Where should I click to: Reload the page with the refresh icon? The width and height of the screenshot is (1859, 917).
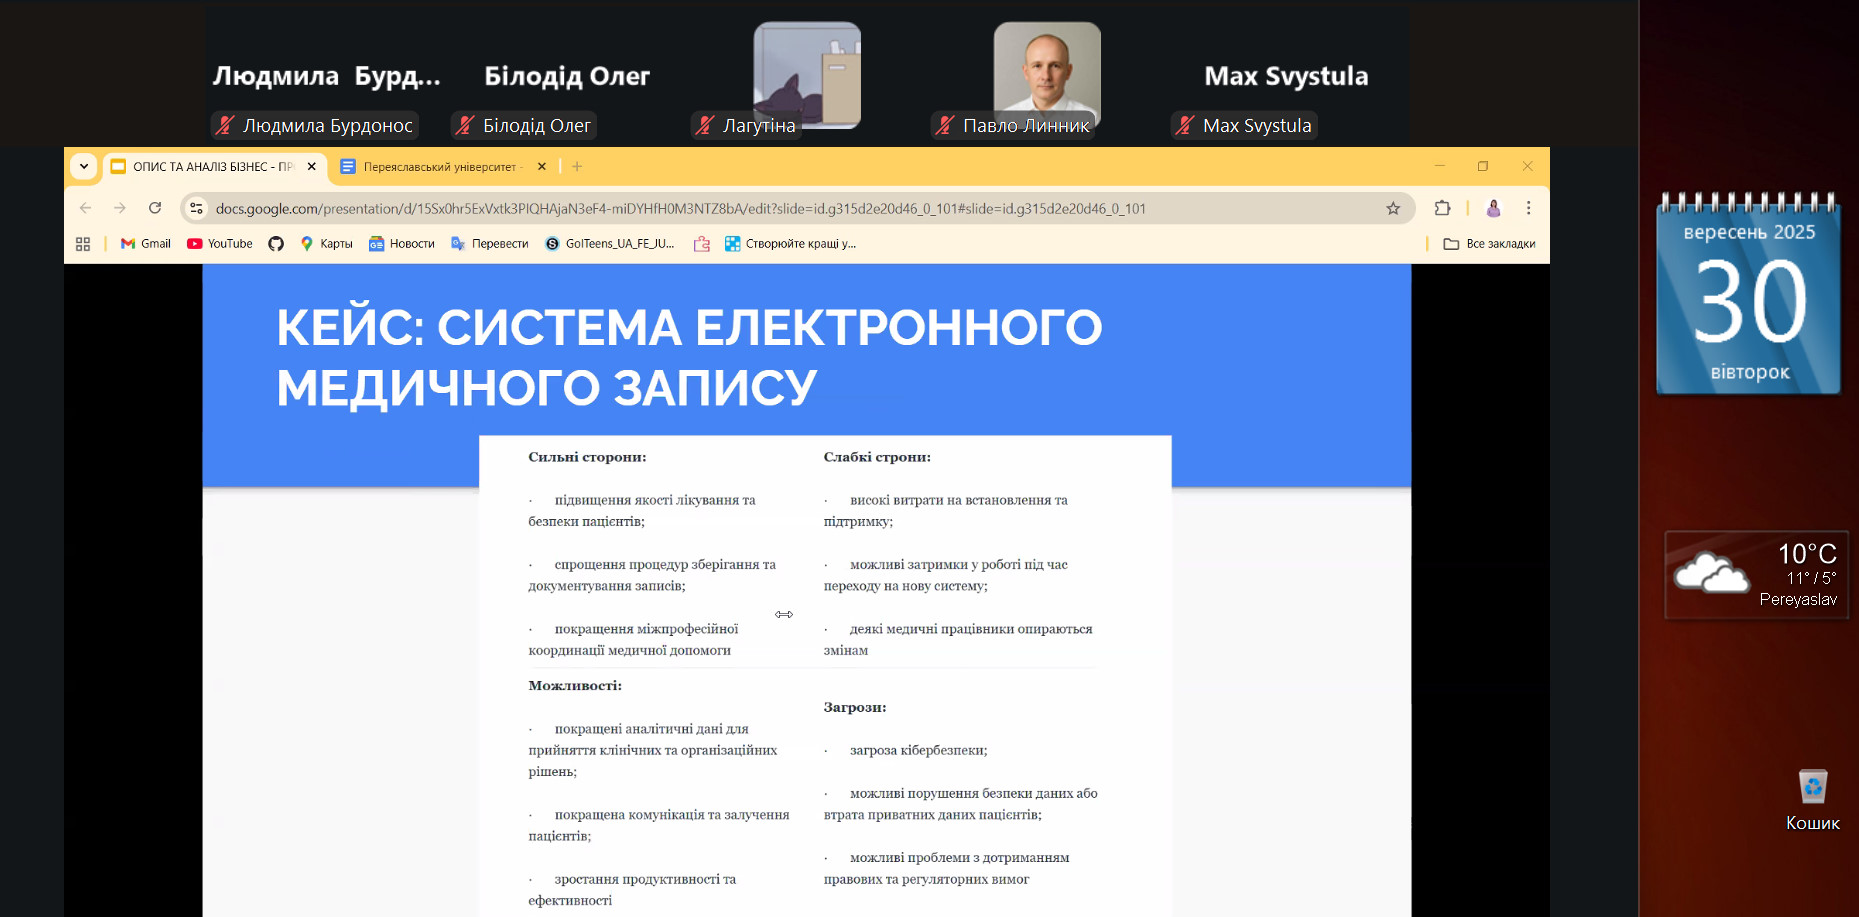(155, 208)
